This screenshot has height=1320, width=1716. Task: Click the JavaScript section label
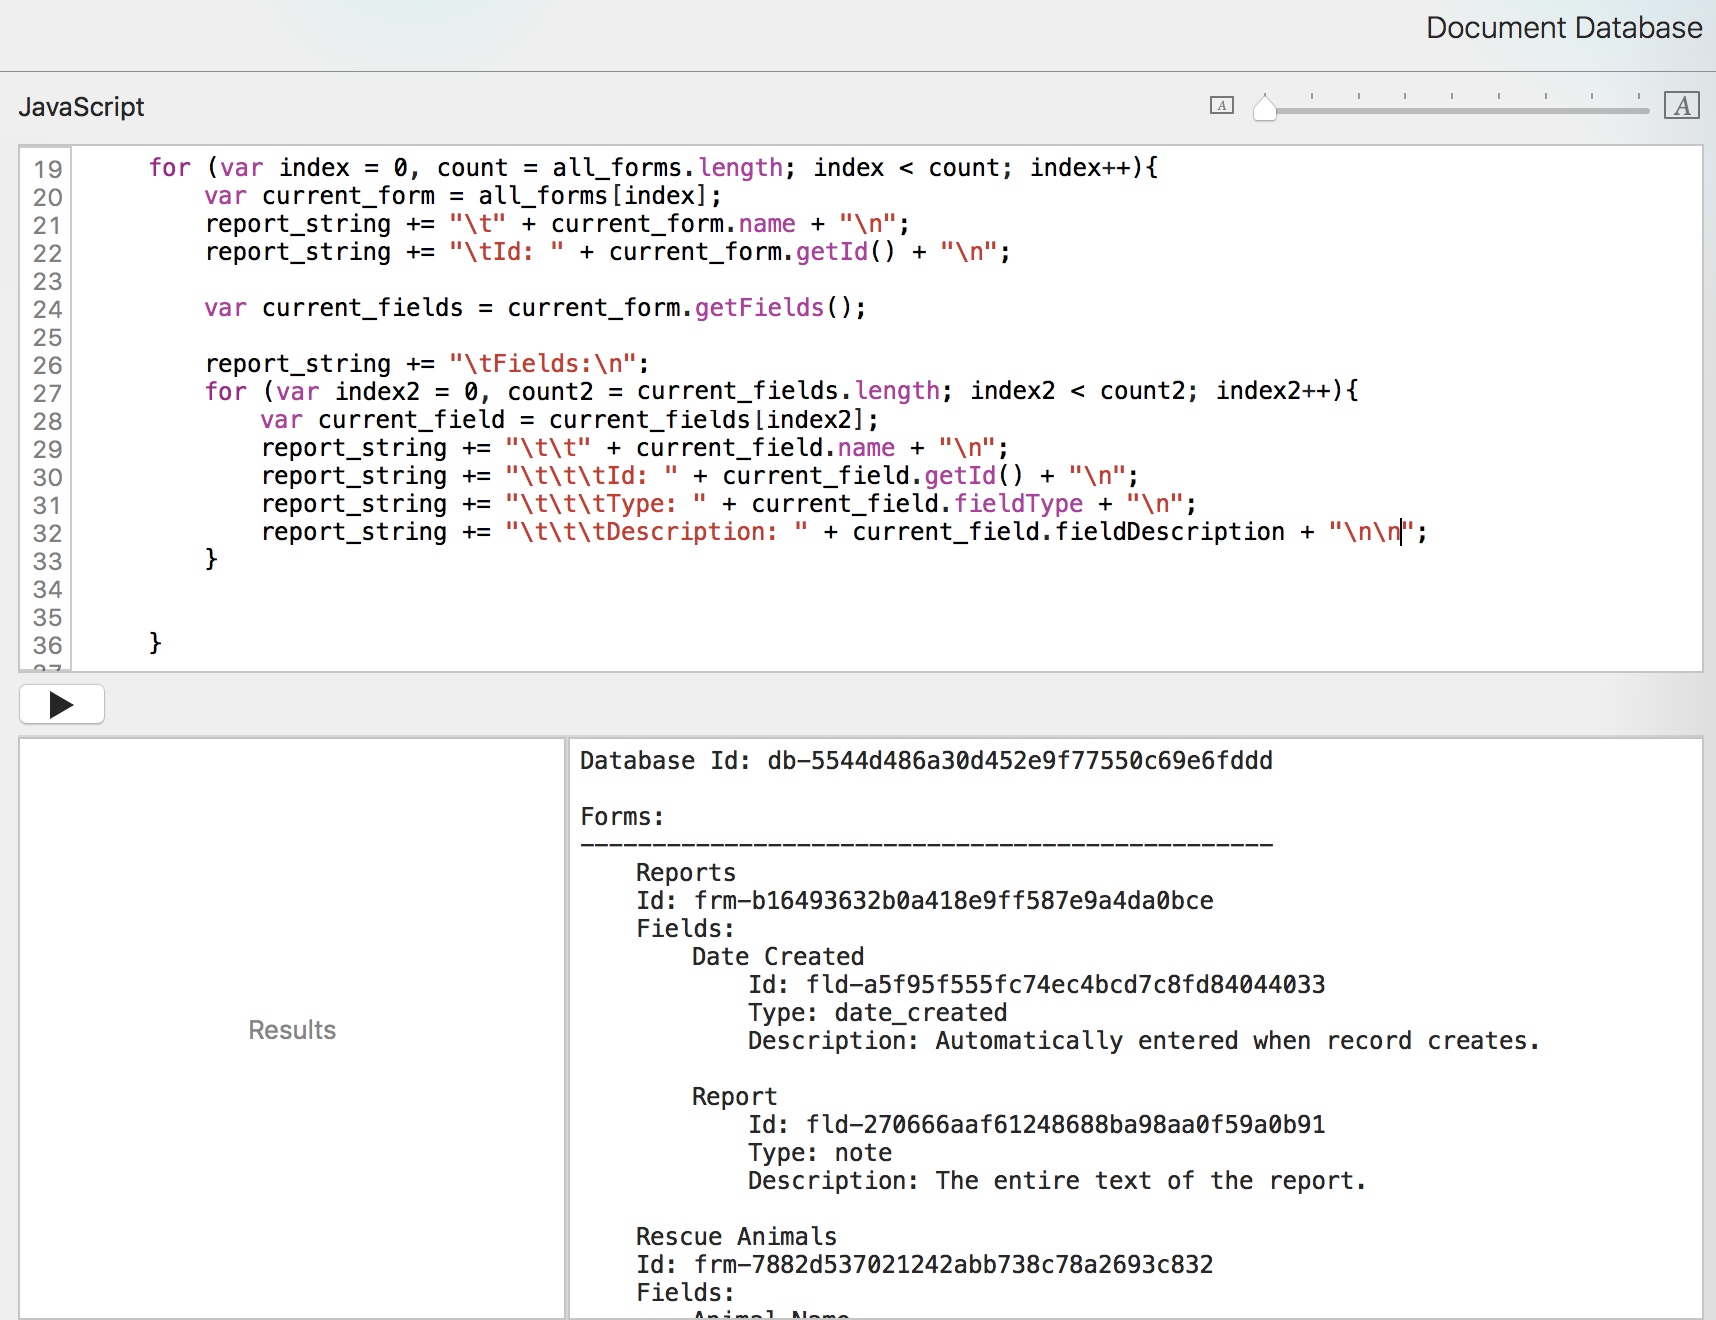point(81,107)
